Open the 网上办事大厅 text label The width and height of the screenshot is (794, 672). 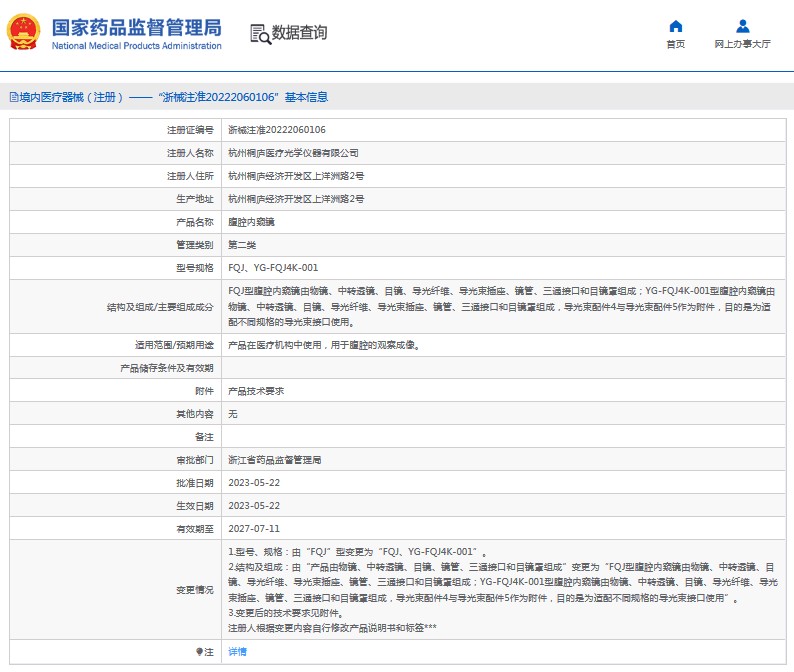click(742, 44)
